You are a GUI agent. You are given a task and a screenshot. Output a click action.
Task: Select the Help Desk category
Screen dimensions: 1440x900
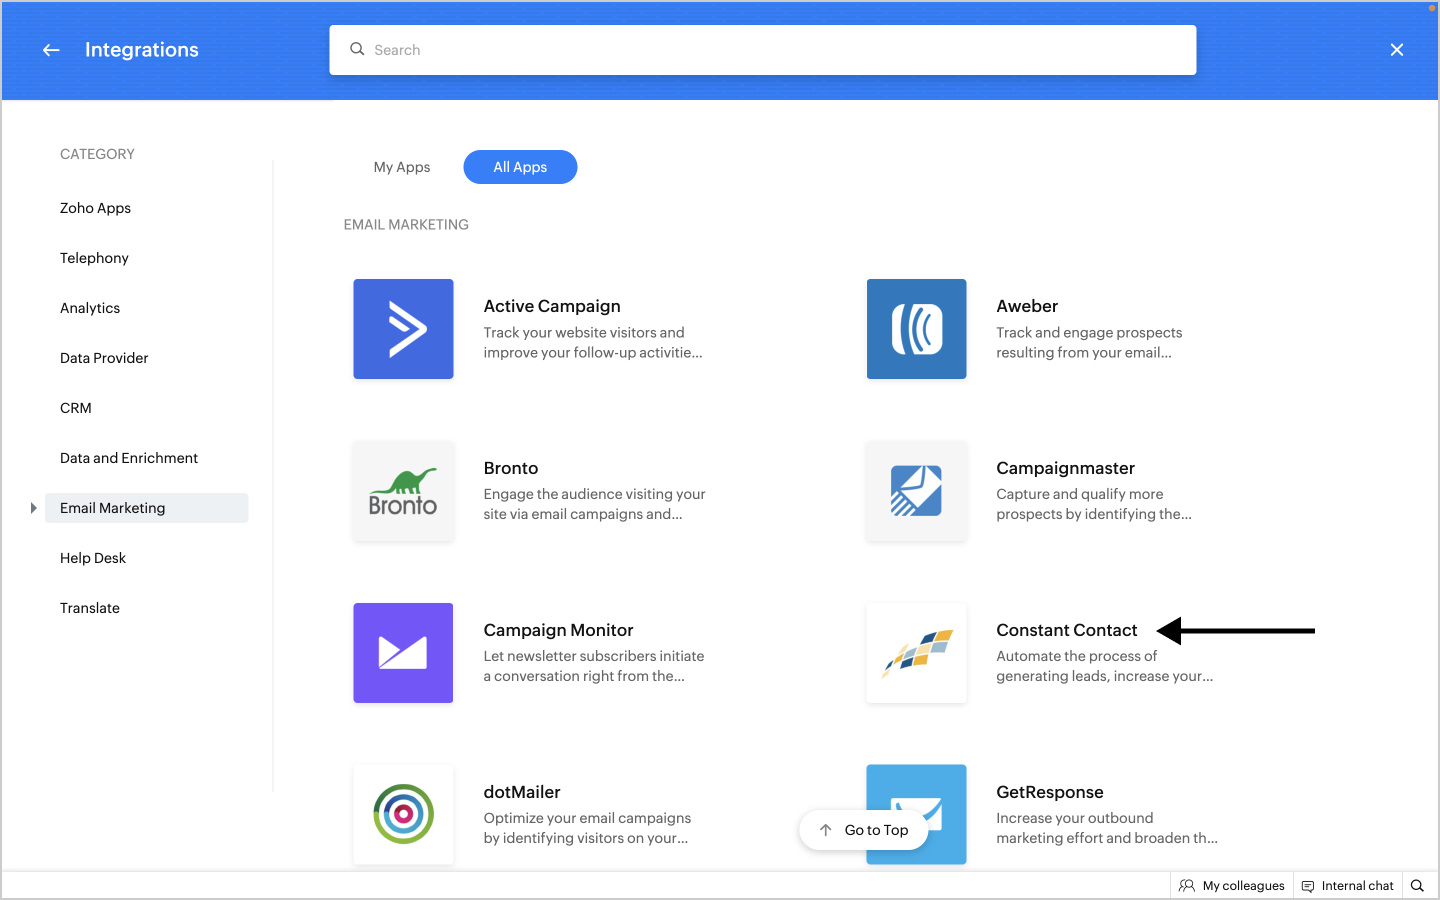pos(93,558)
